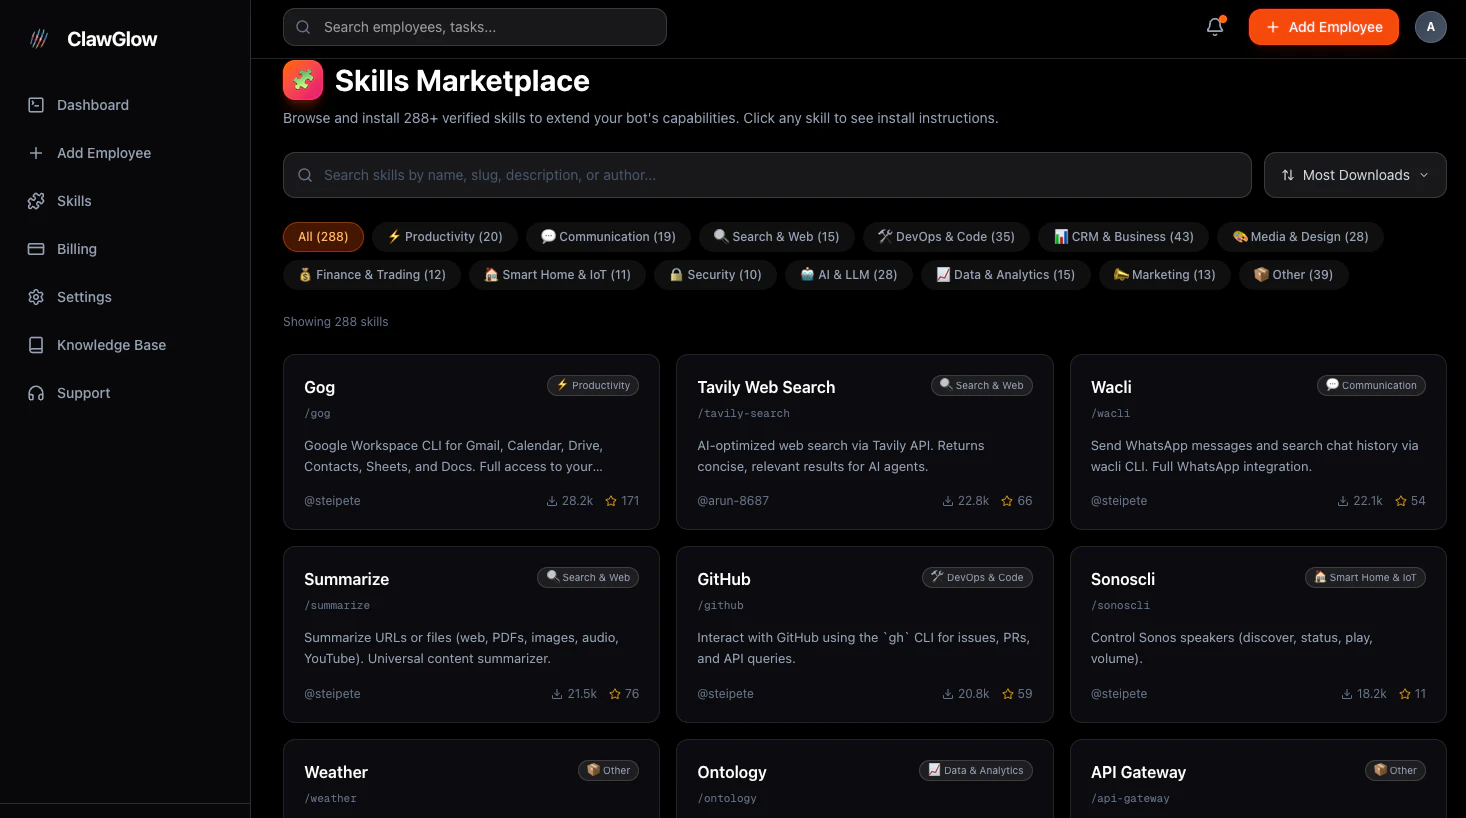Filter by Finance & Trading (12)
This screenshot has height=818, width=1466.
[372, 275]
